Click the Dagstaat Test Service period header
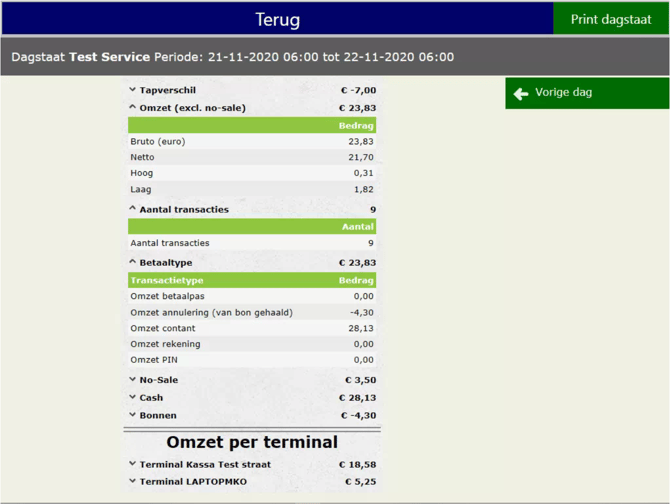The image size is (670, 504). pyautogui.click(x=232, y=57)
